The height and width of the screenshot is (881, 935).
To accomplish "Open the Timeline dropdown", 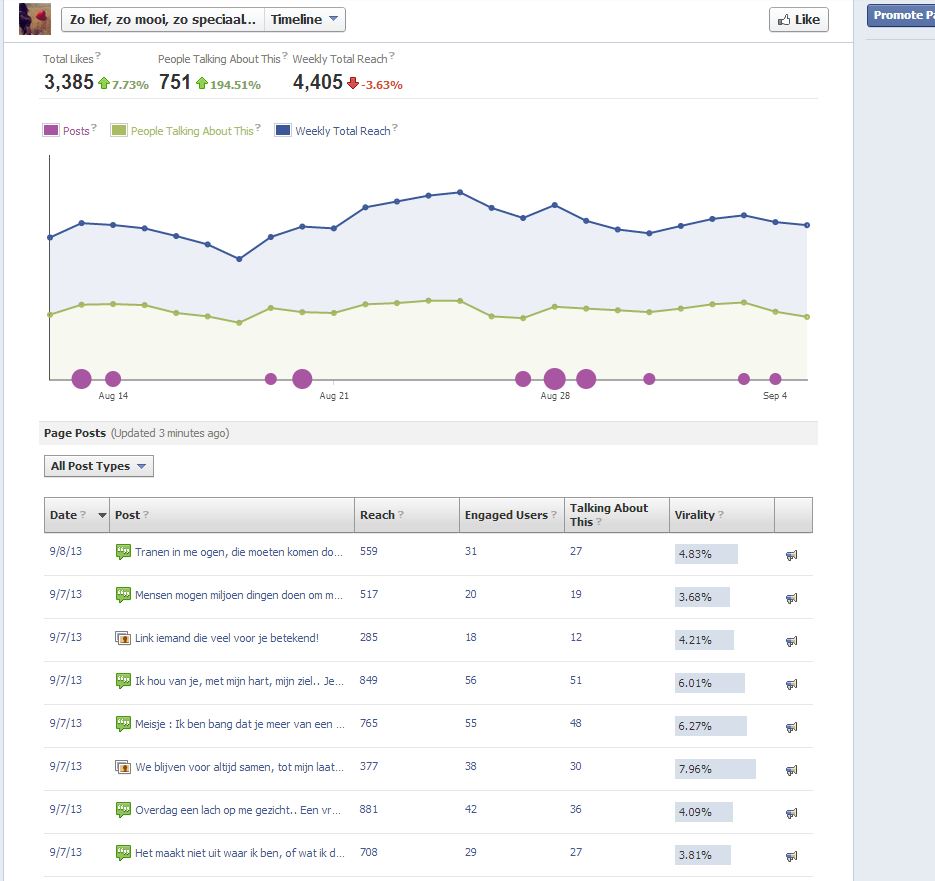I will click(x=304, y=19).
